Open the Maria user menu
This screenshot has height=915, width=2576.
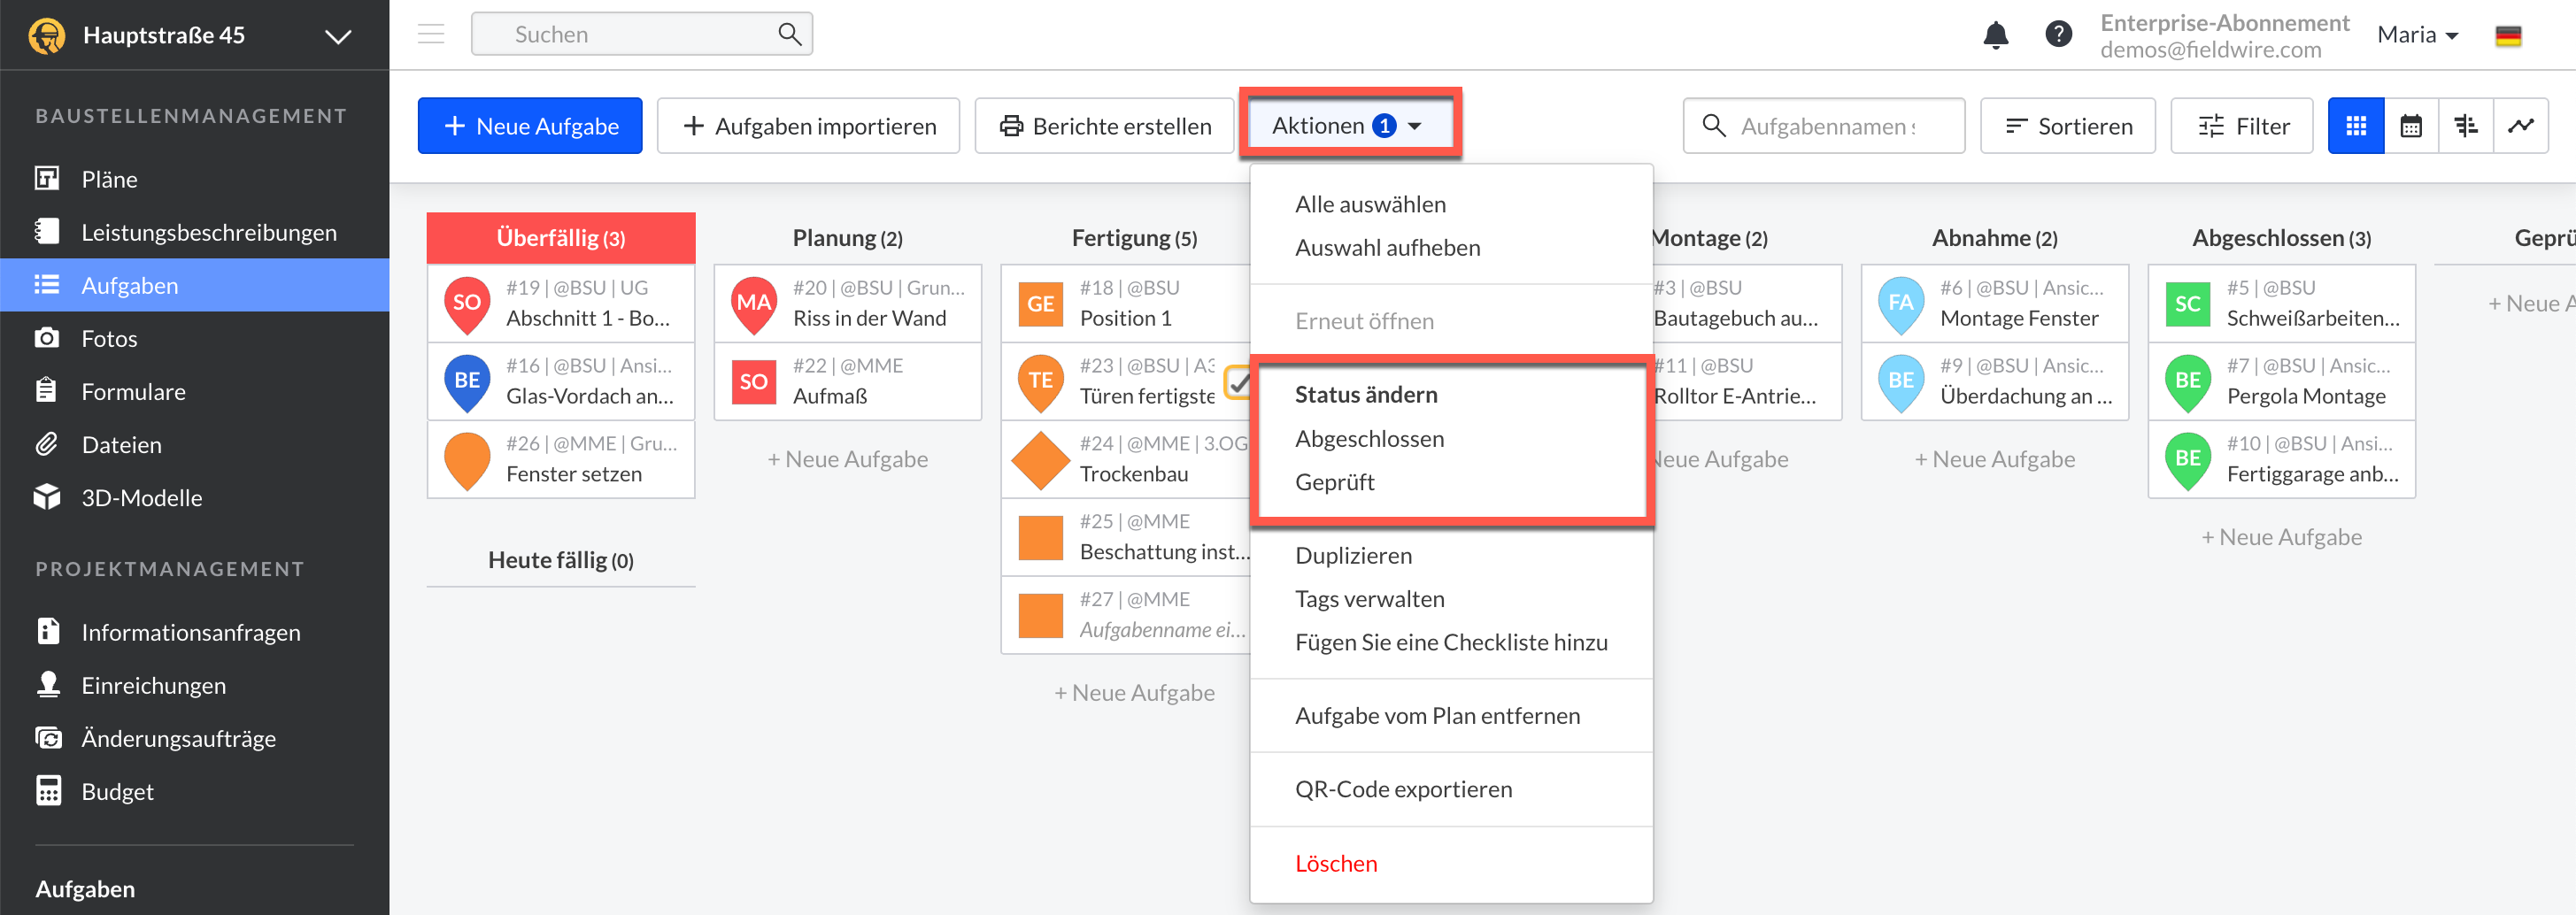[2417, 35]
